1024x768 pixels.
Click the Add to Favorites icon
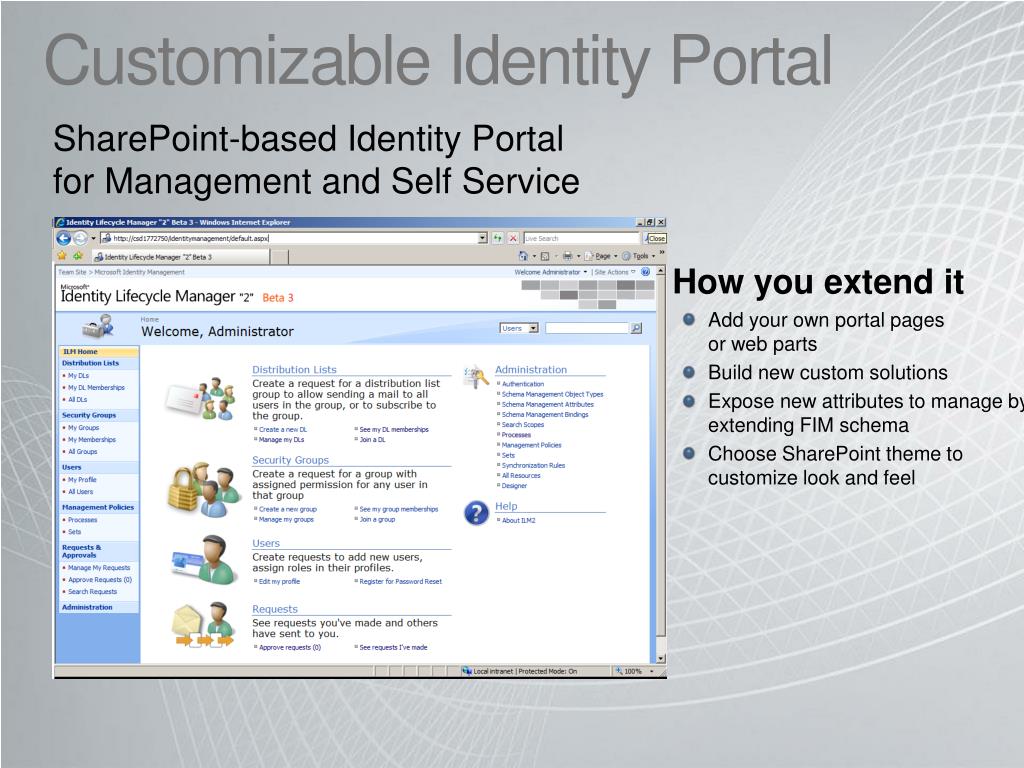(78, 256)
